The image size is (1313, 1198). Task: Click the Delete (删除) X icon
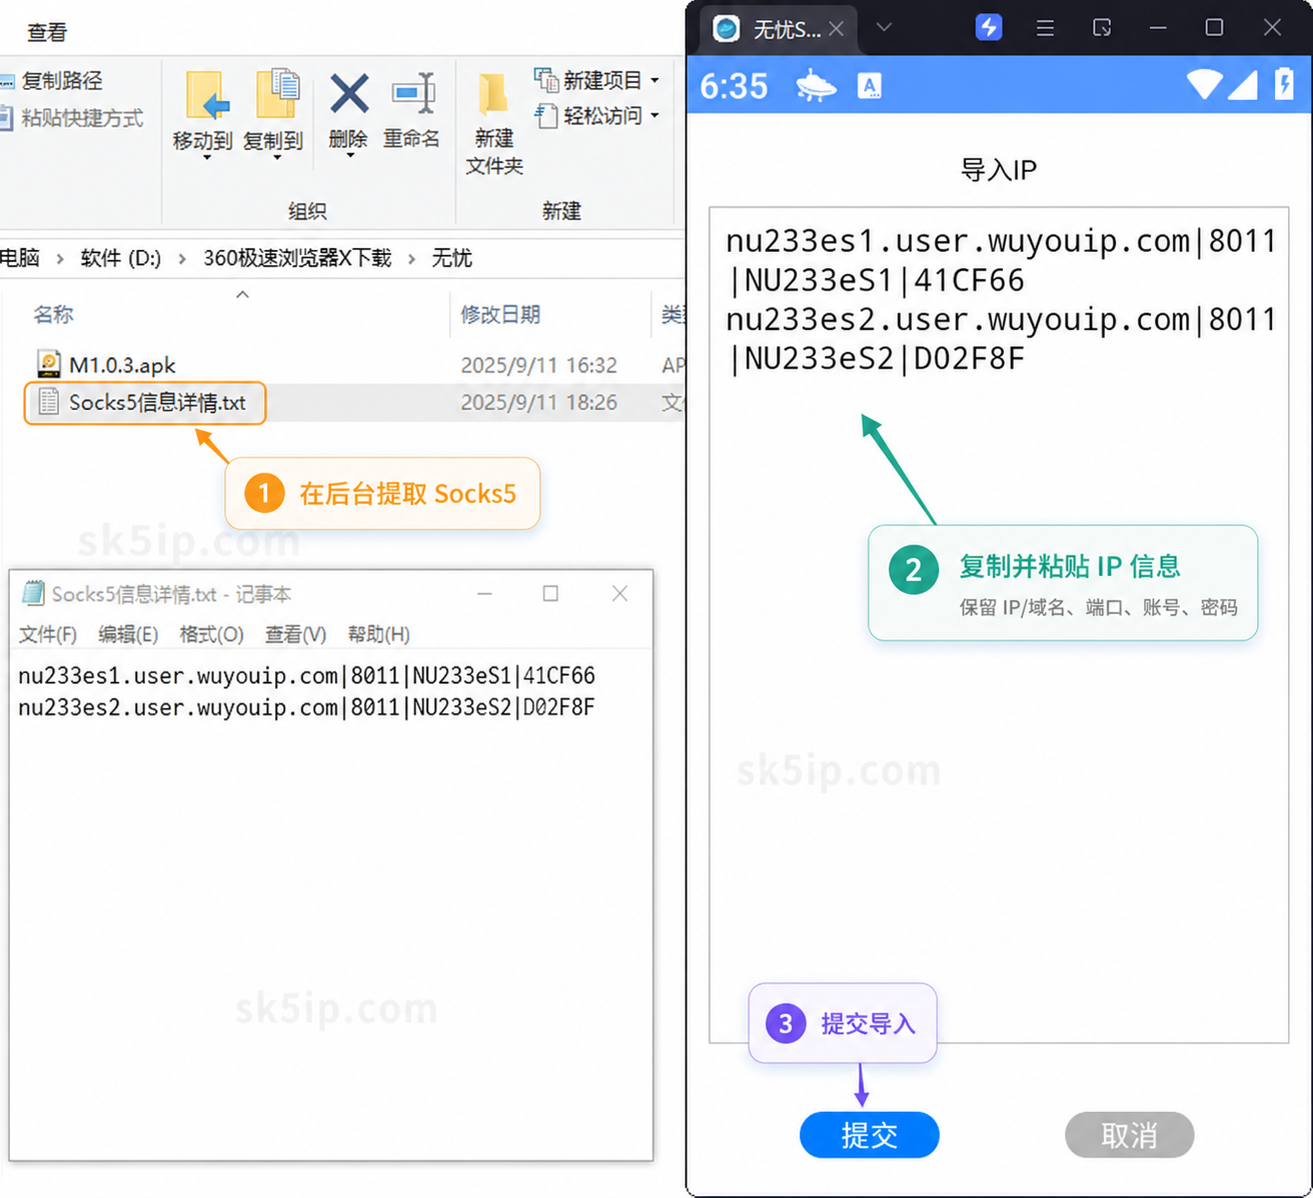coord(349,95)
